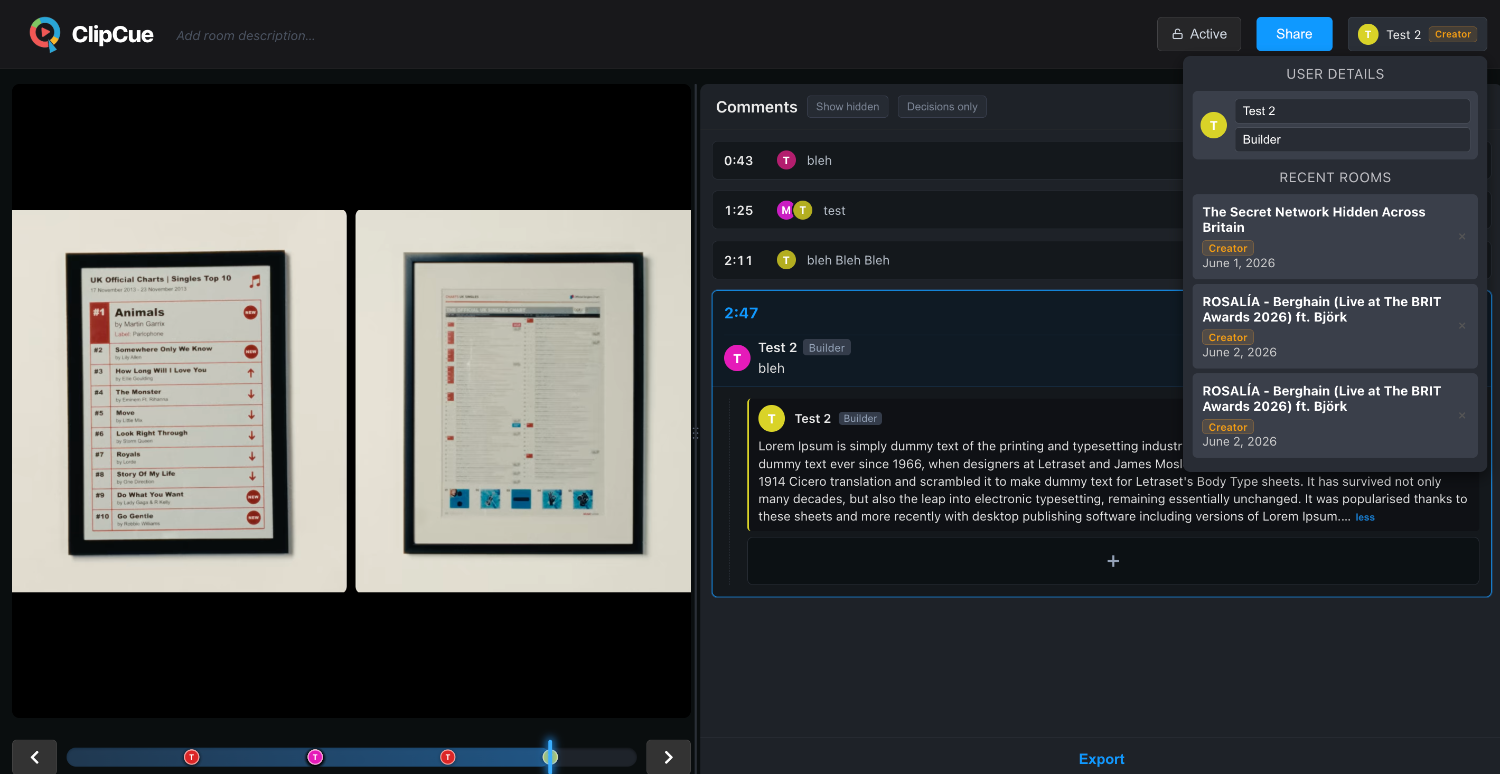Click the USER DETAILS heading

[1335, 74]
